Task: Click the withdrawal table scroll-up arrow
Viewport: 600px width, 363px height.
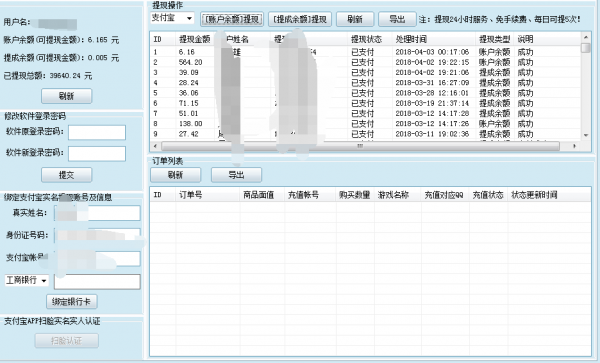Action: tap(585, 37)
